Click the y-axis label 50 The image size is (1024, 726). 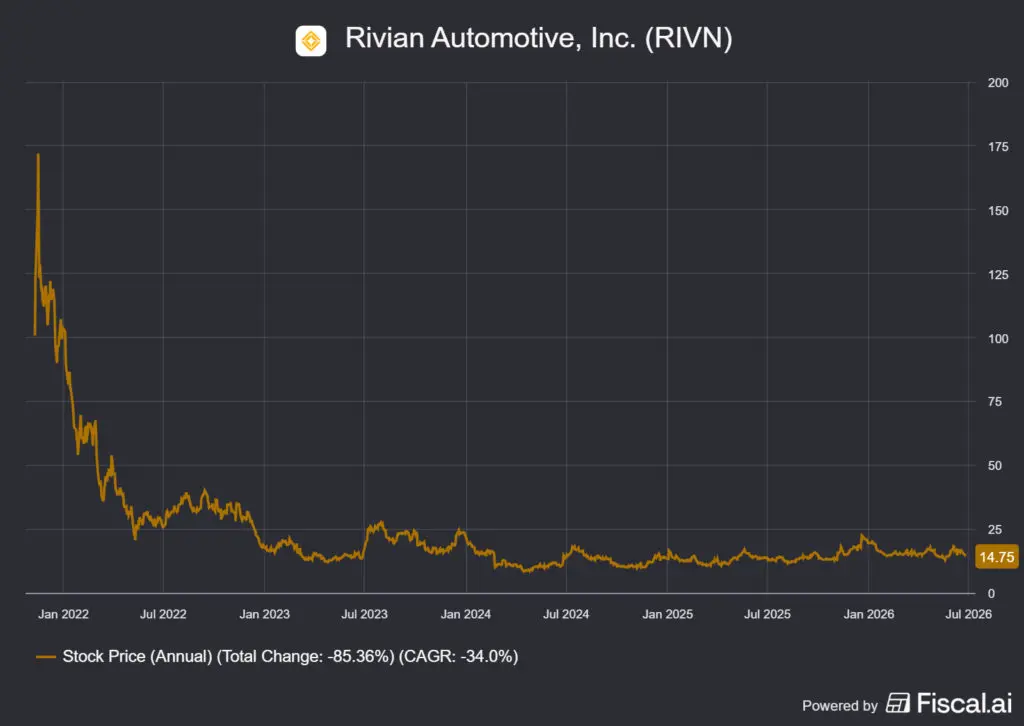point(995,466)
